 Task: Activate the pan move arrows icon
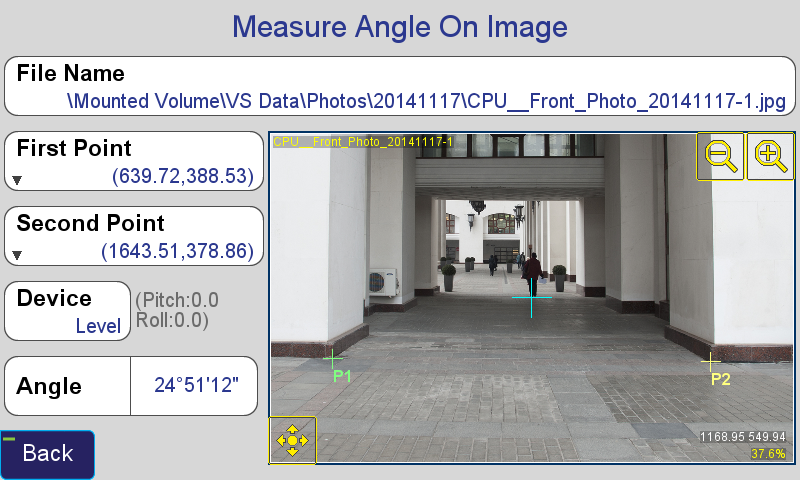point(292,440)
